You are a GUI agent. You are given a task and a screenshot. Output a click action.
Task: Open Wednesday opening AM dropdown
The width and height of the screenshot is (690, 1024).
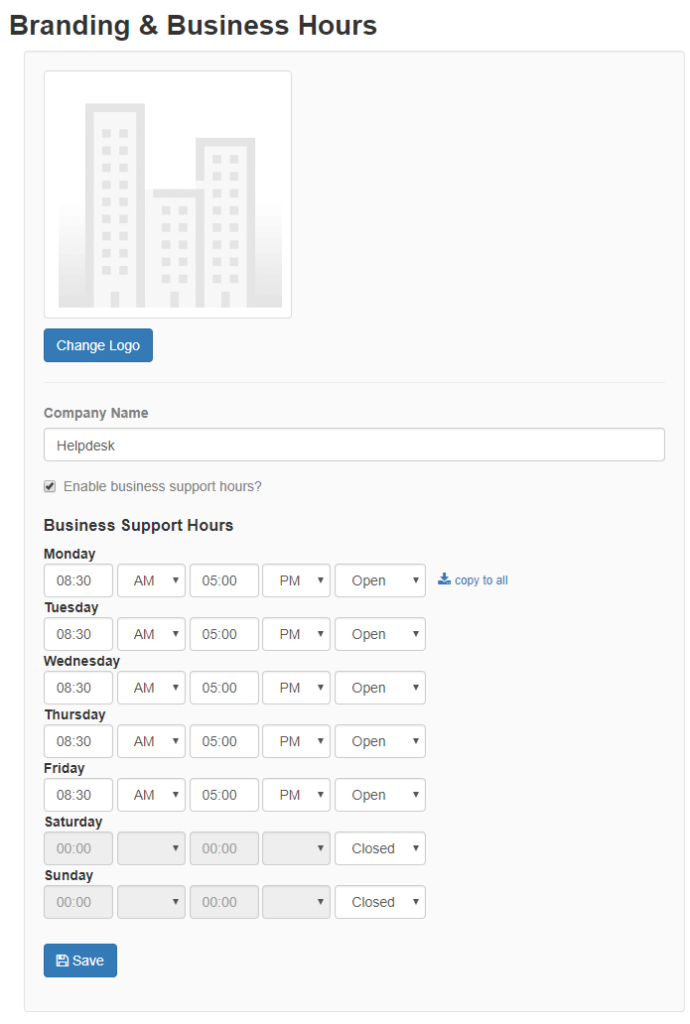tap(151, 688)
